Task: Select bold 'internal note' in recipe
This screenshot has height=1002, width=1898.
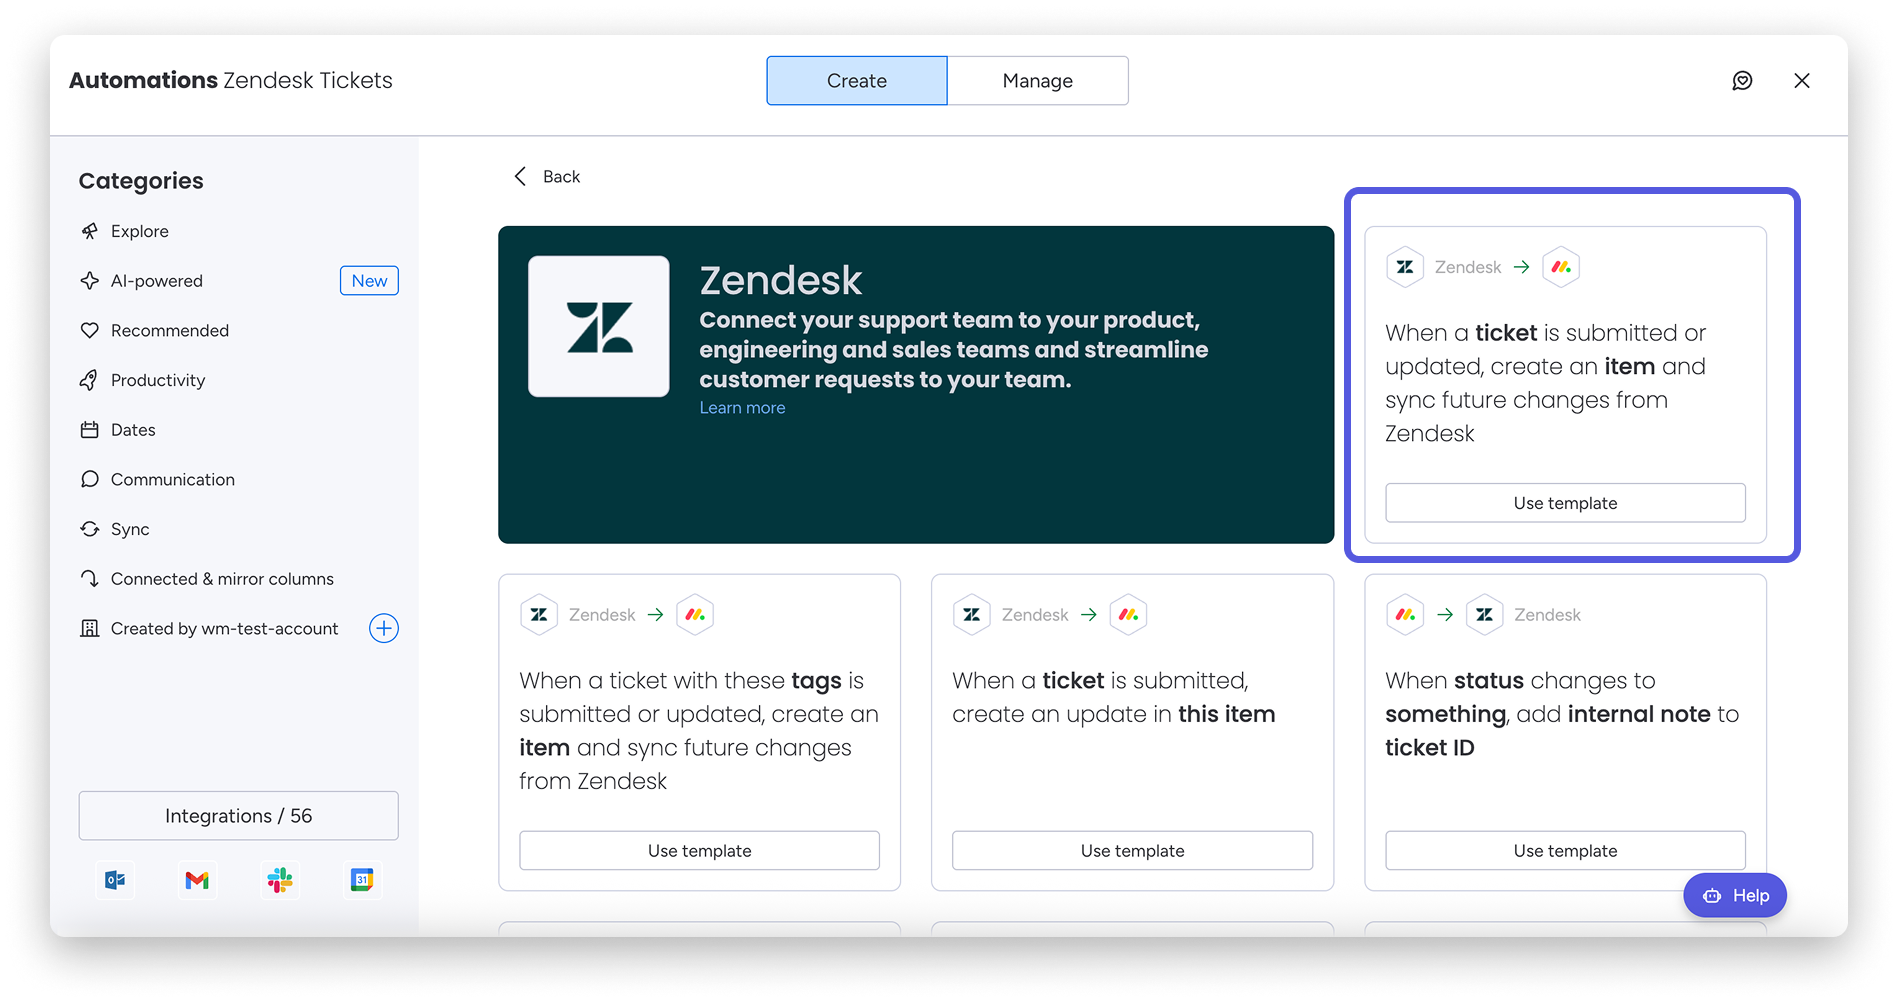Action: [x=1639, y=714]
